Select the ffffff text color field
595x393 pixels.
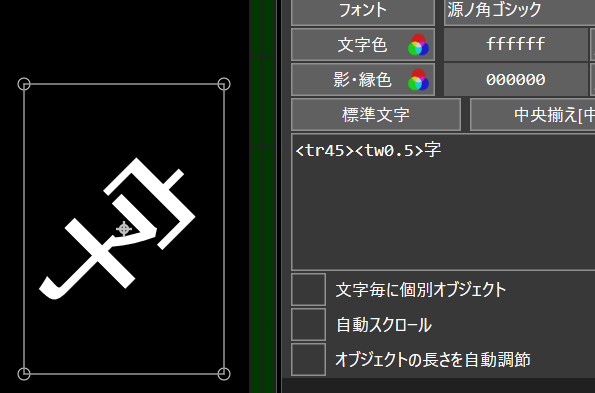pyautogui.click(x=516, y=44)
